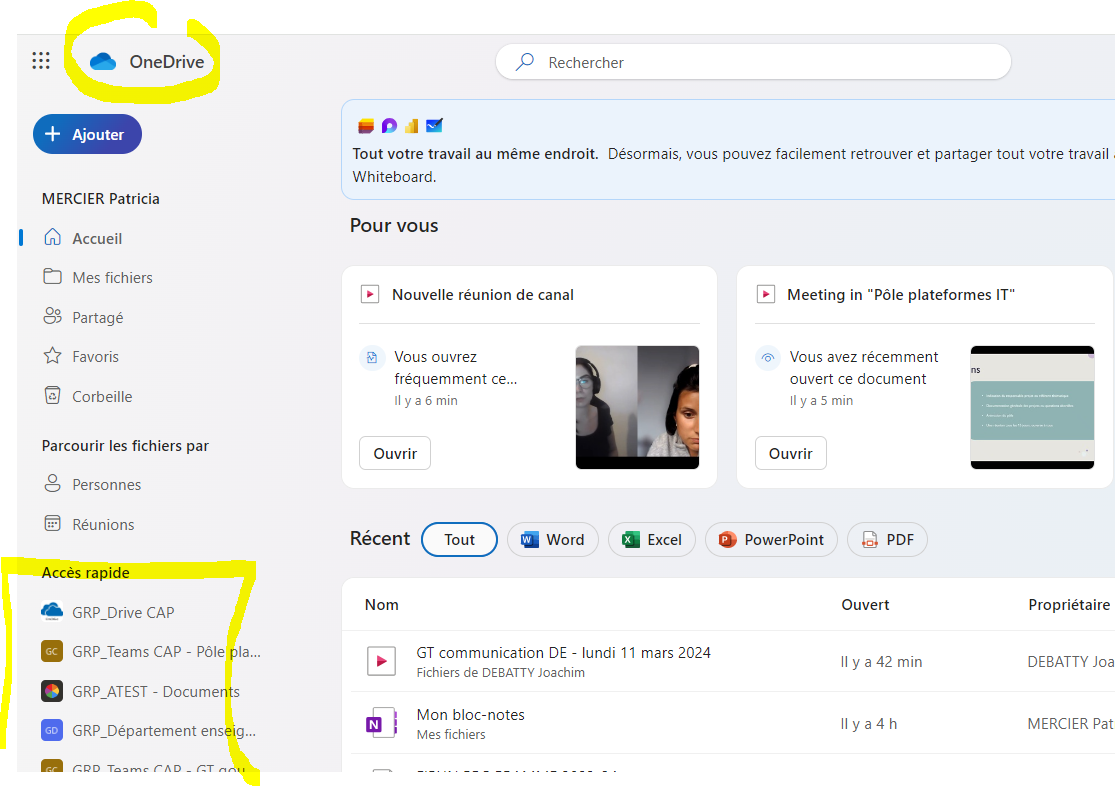Open Mon bloc-notes OneNote file
Image resolution: width=1115 pixels, height=786 pixels.
pyautogui.click(x=471, y=715)
